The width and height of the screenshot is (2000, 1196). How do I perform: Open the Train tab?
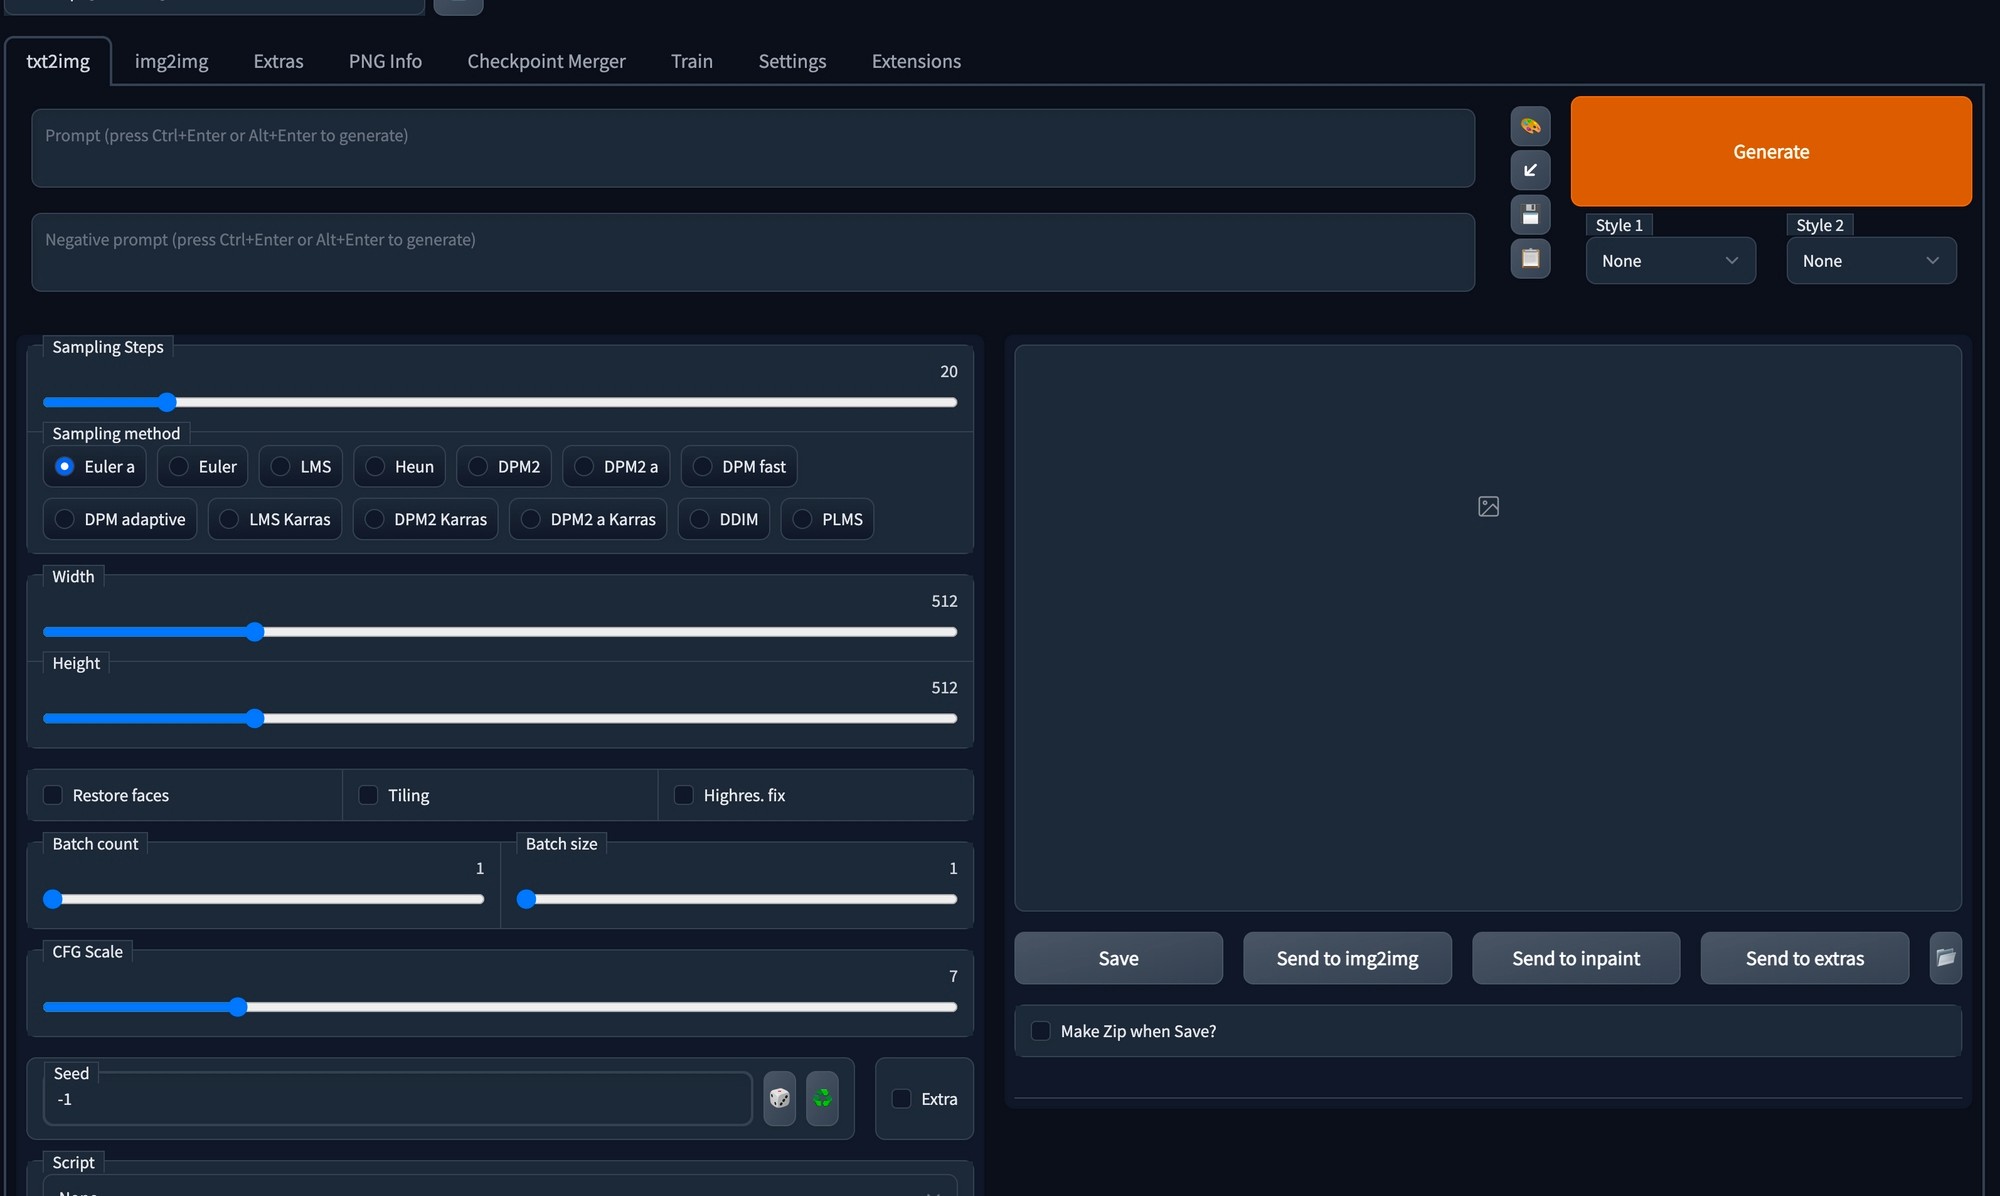coord(692,61)
